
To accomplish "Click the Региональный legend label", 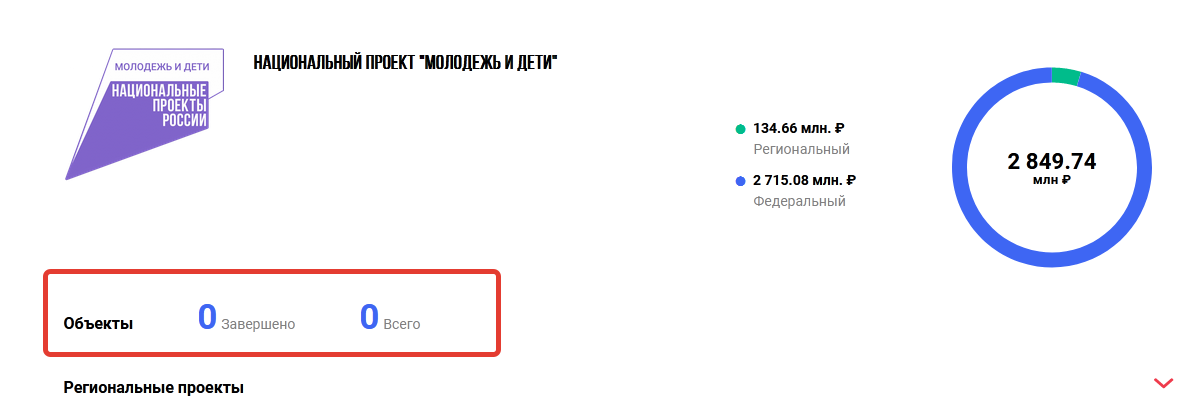I will click(801, 149).
